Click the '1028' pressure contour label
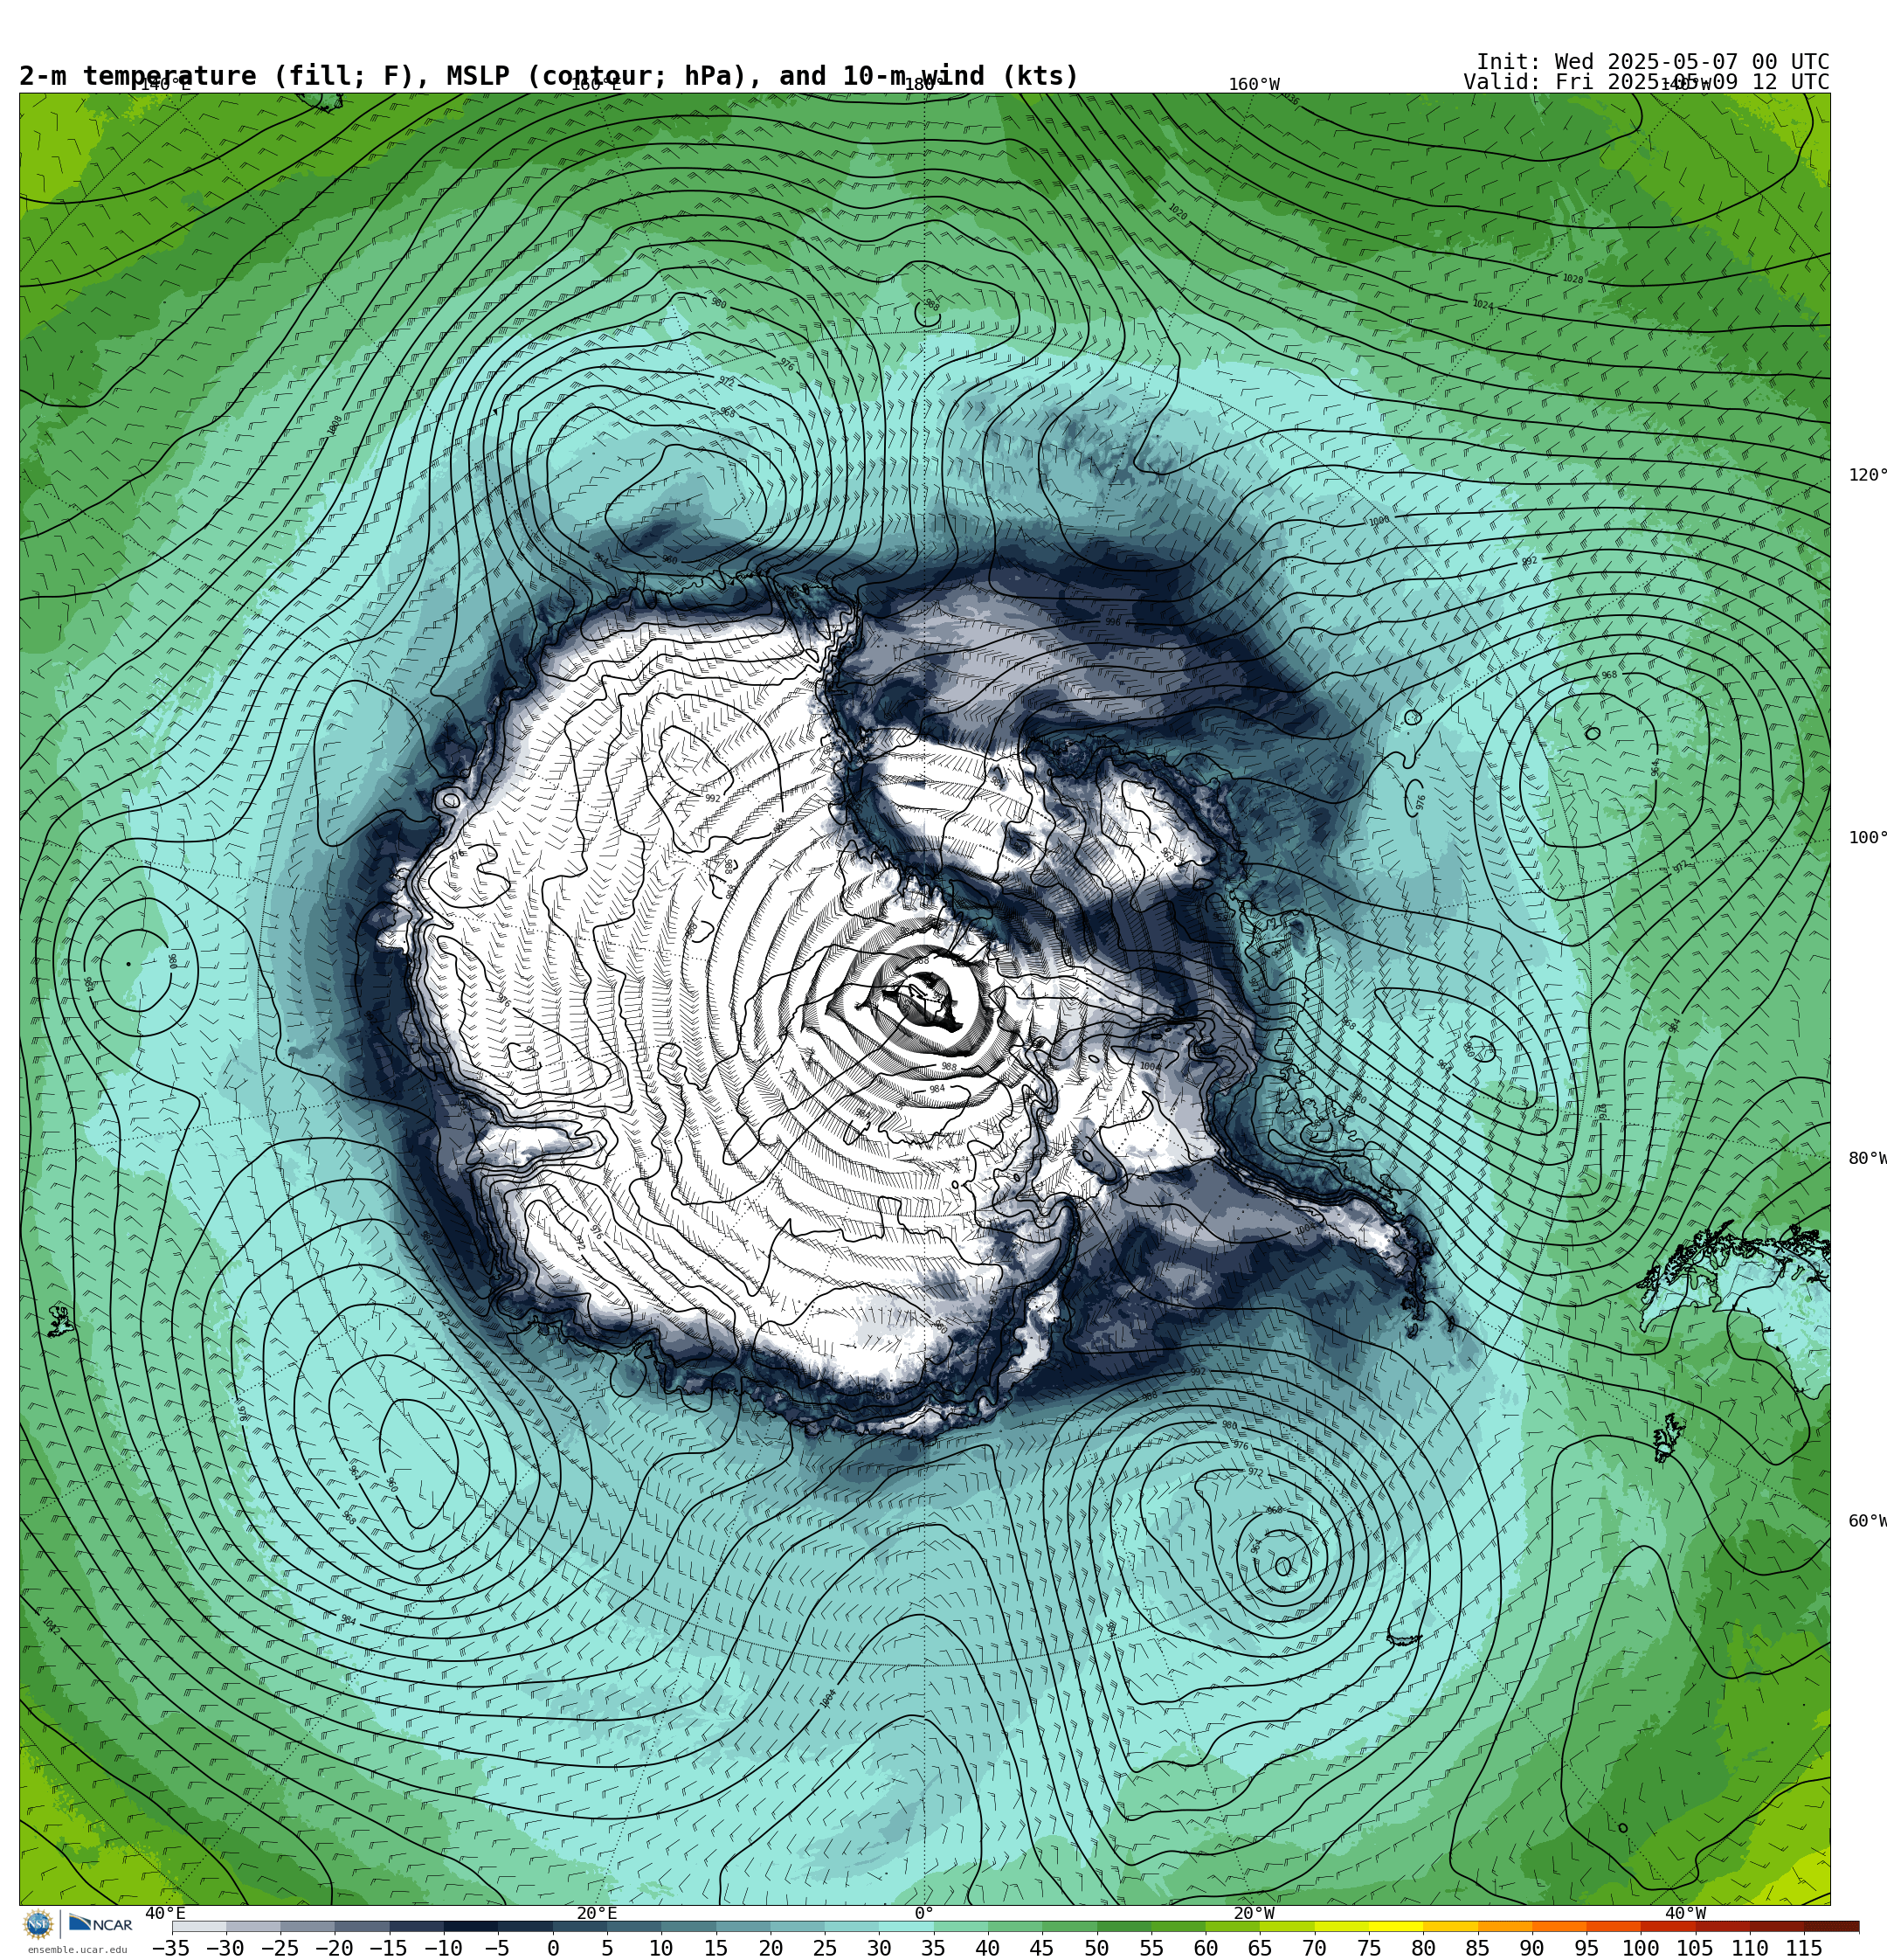This screenshot has width=1887, height=1960. (1573, 279)
